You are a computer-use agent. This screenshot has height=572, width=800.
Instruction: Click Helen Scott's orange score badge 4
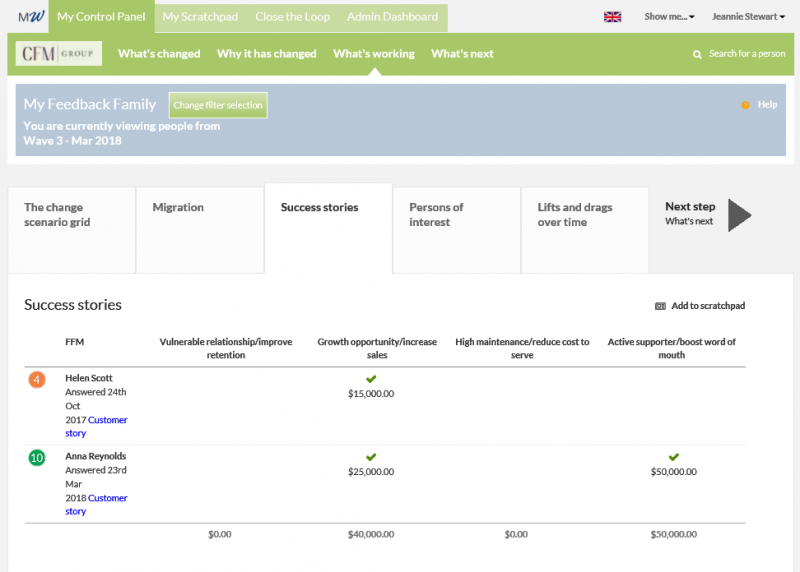pos(37,380)
